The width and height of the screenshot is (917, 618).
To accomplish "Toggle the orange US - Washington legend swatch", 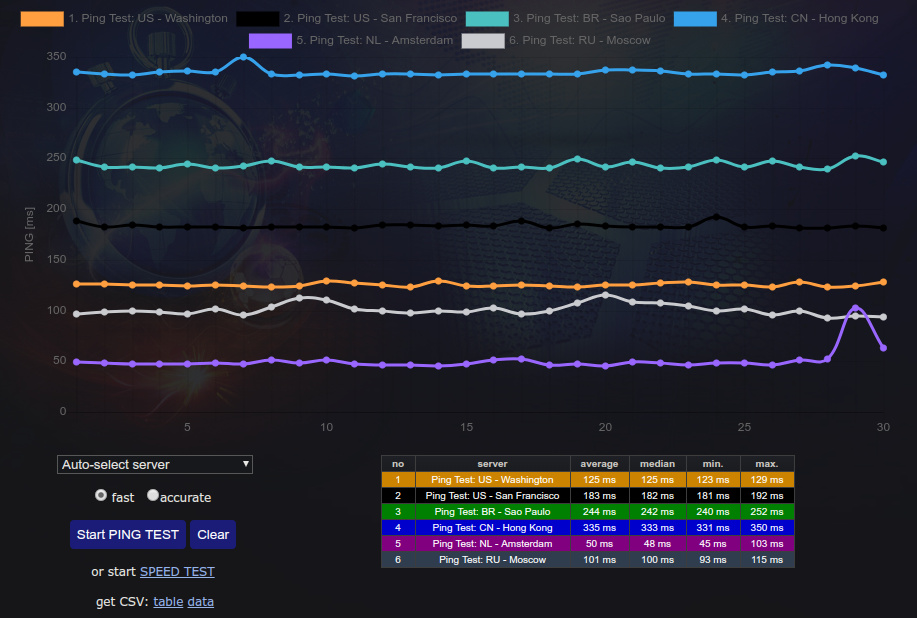I will click(41, 18).
